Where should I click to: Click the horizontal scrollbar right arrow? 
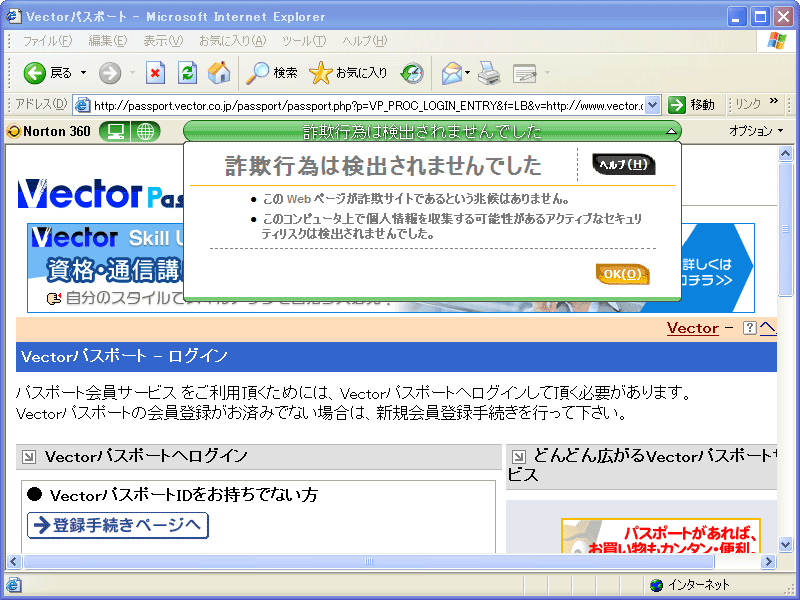point(768,562)
